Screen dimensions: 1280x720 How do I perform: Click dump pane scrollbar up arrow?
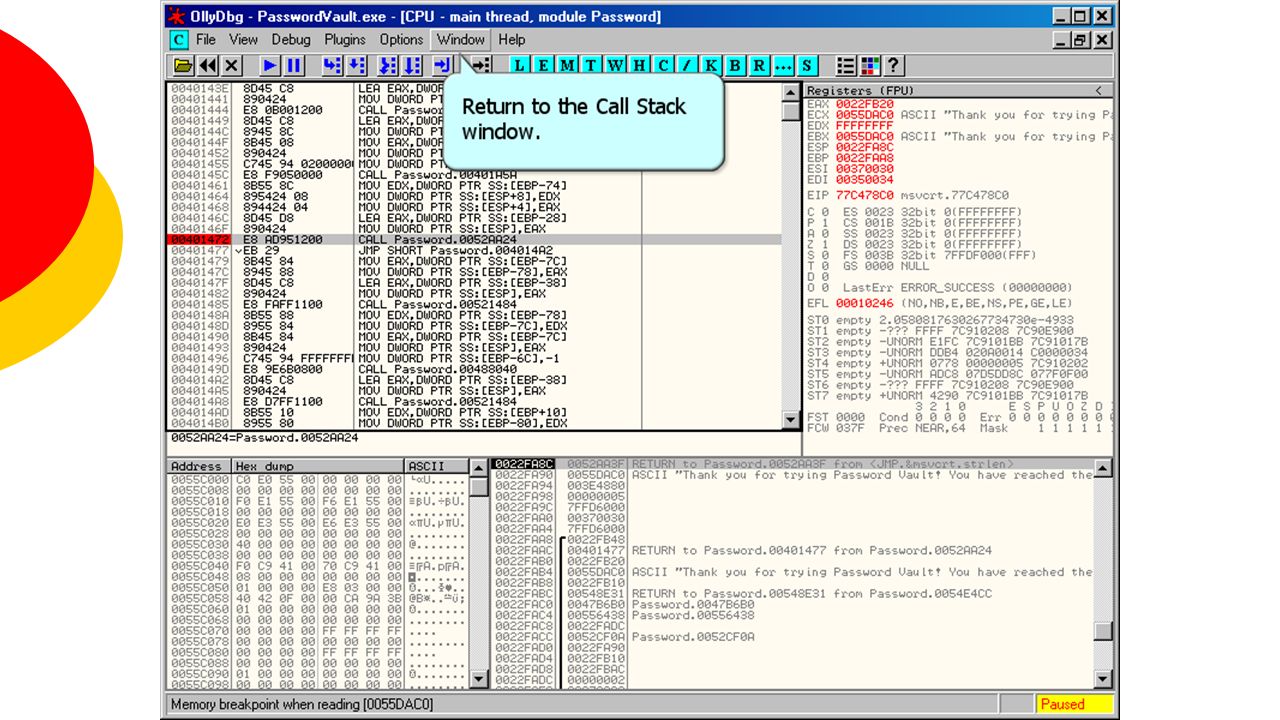480,468
